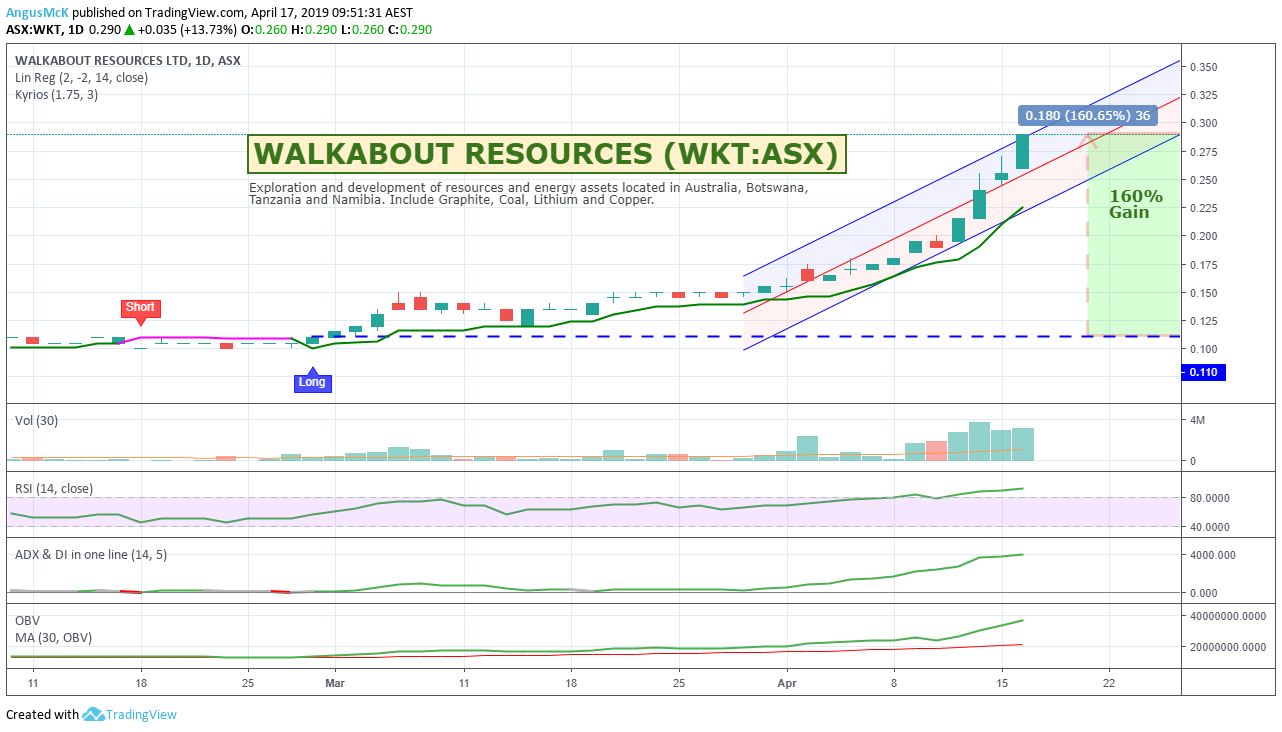Click the MA (30, OBV) label

pyautogui.click(x=53, y=637)
